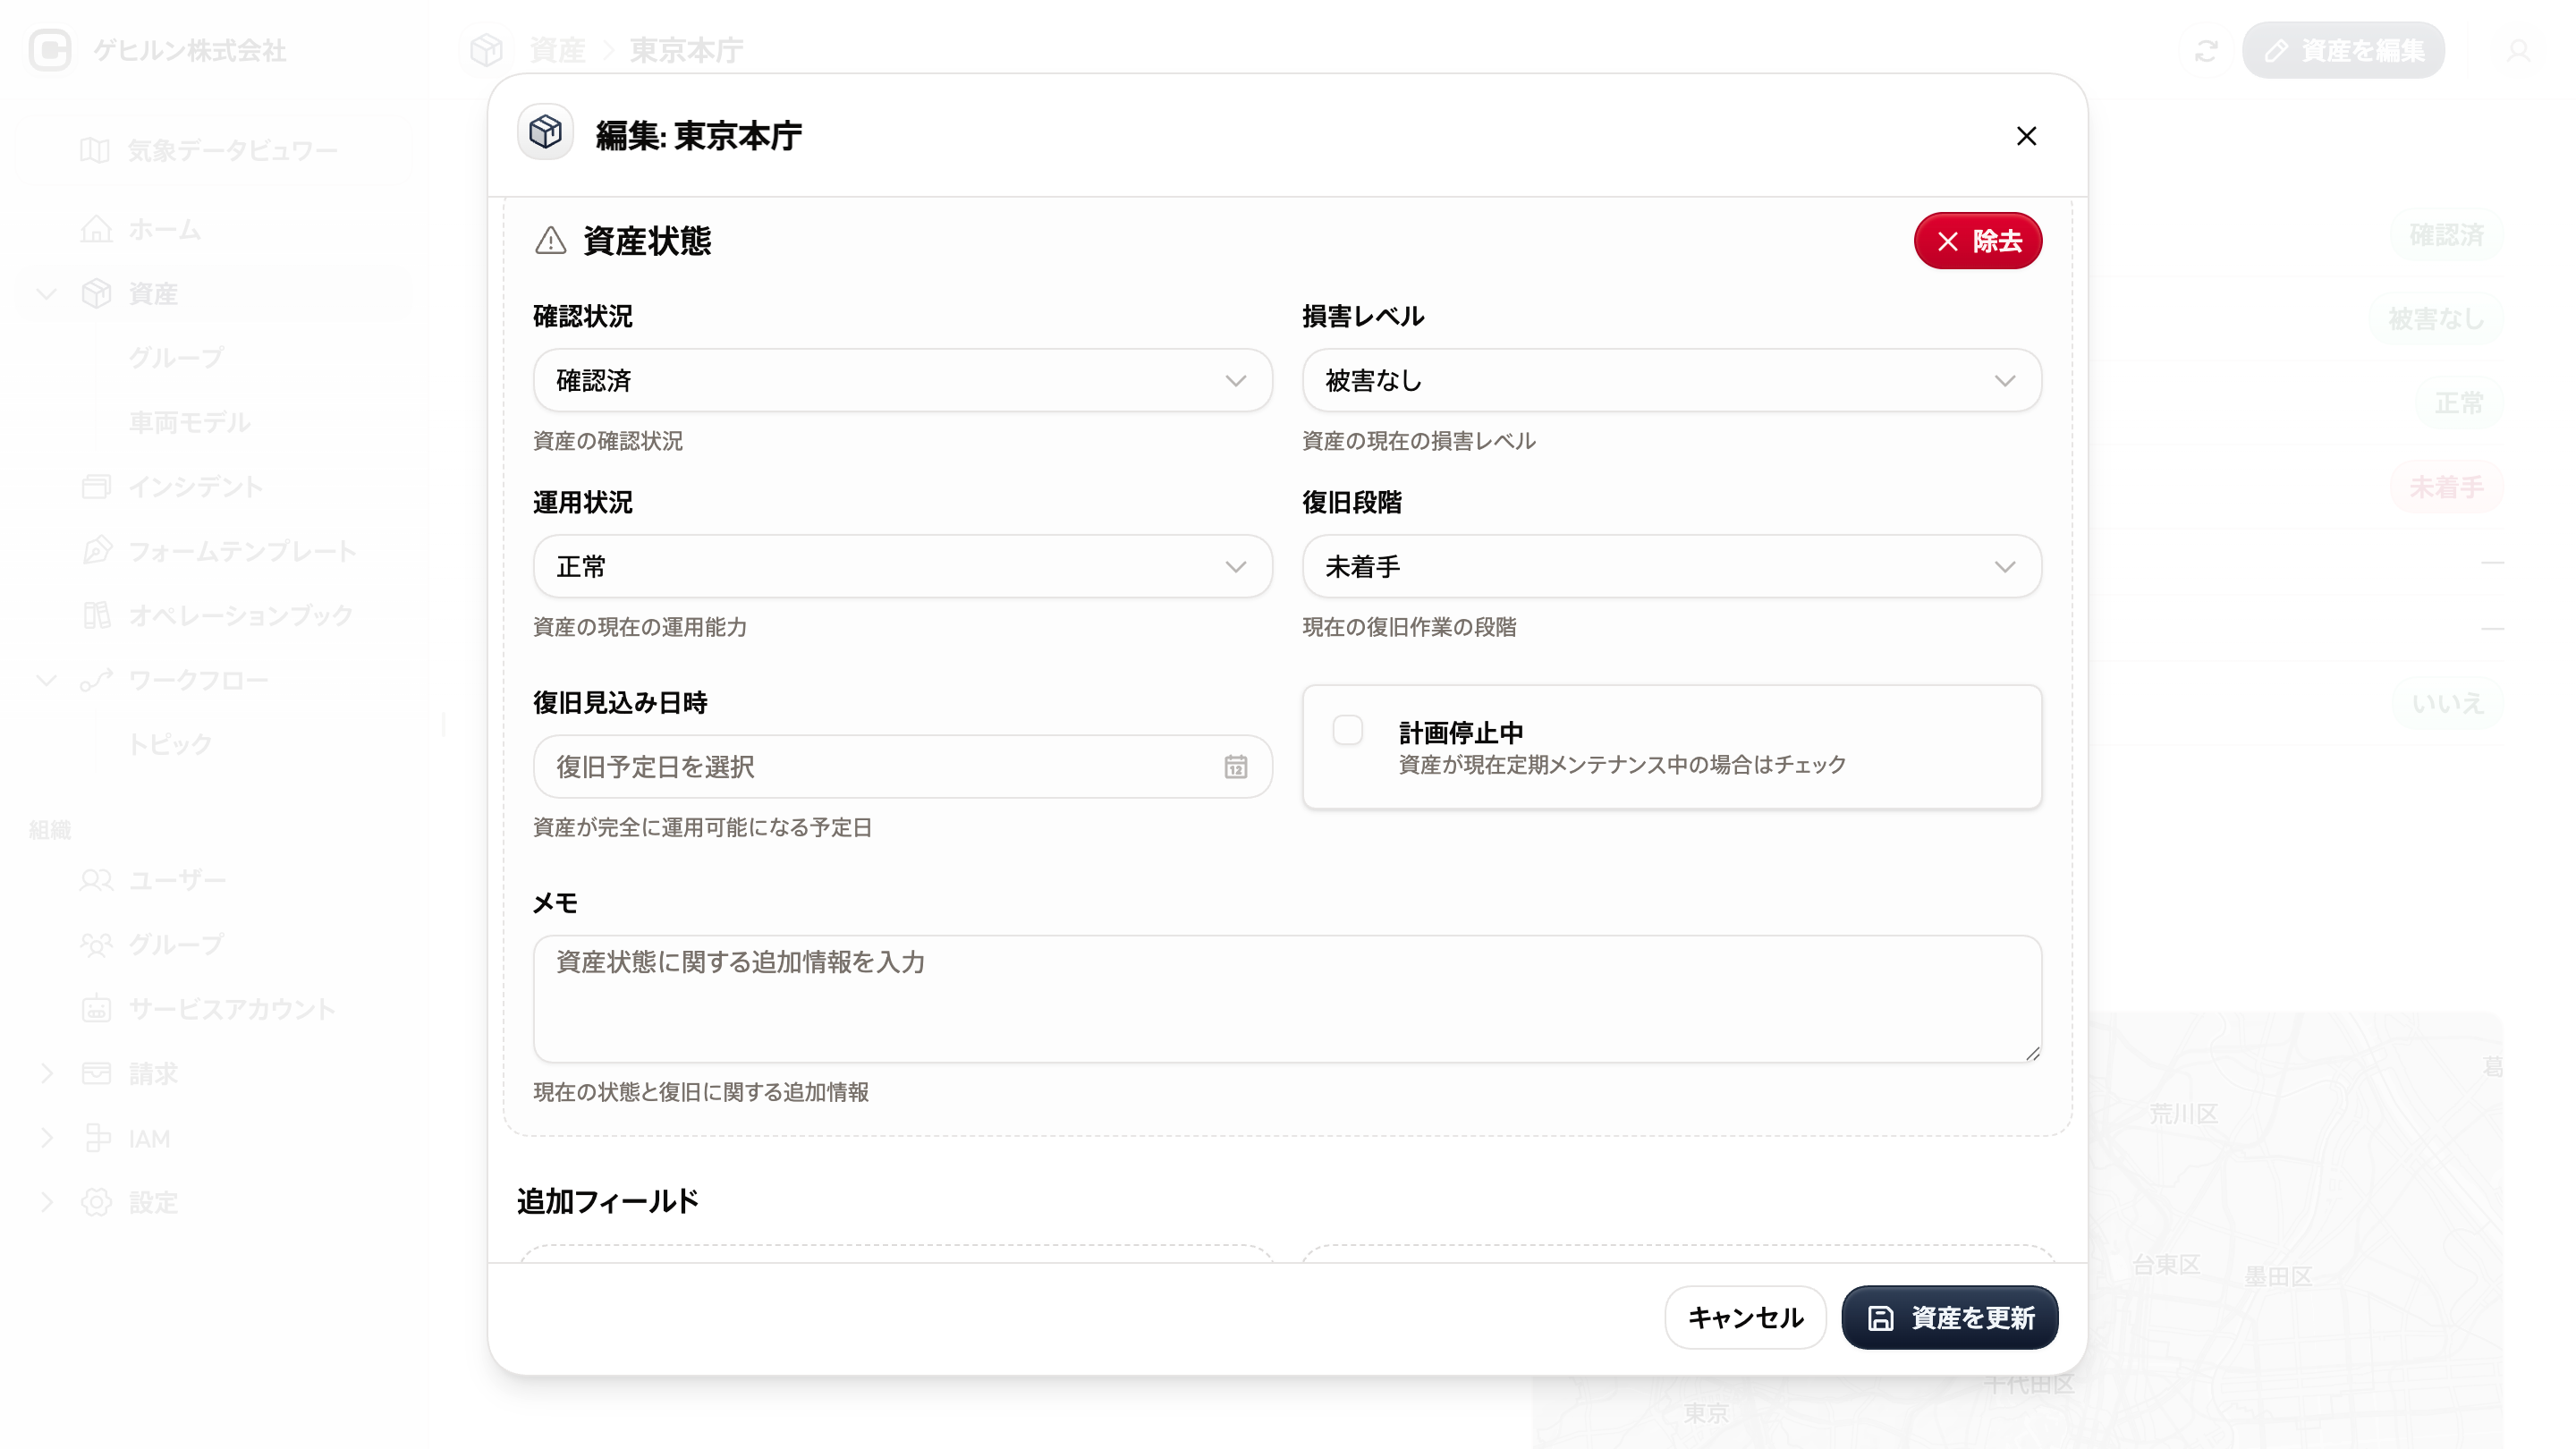This screenshot has width=2576, height=1449.
Task: Click the いいえ badge in background page
Action: point(2446,703)
